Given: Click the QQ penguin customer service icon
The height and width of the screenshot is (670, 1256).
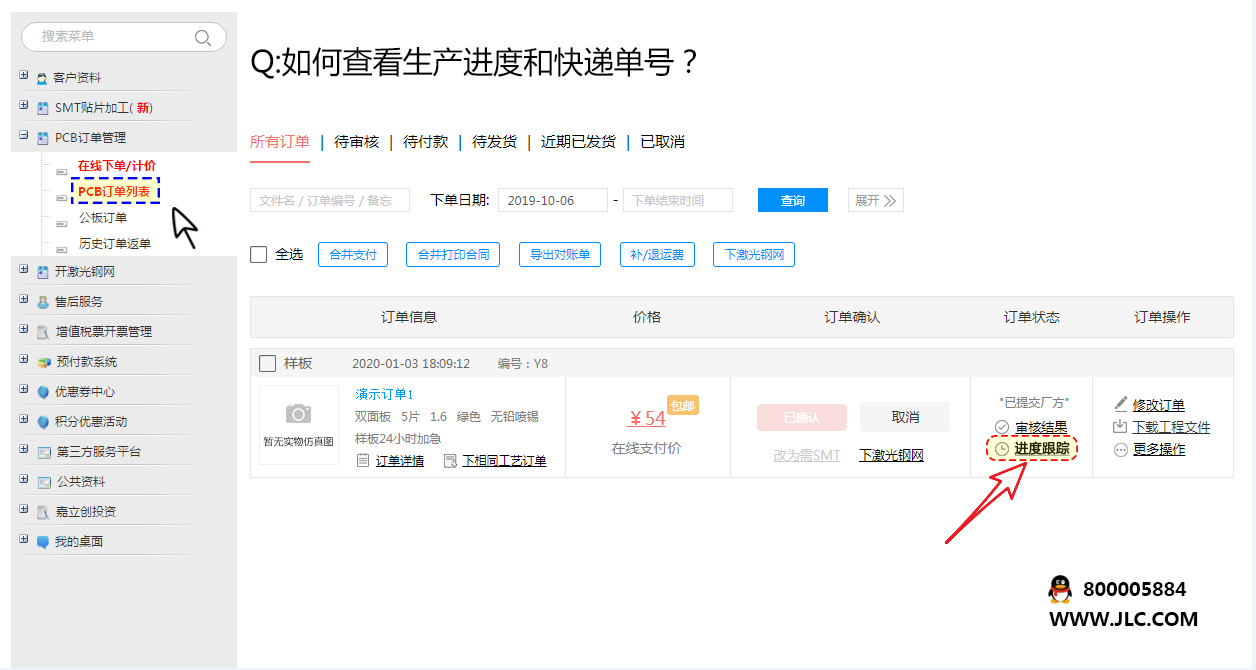Looking at the screenshot, I should pos(1060,590).
